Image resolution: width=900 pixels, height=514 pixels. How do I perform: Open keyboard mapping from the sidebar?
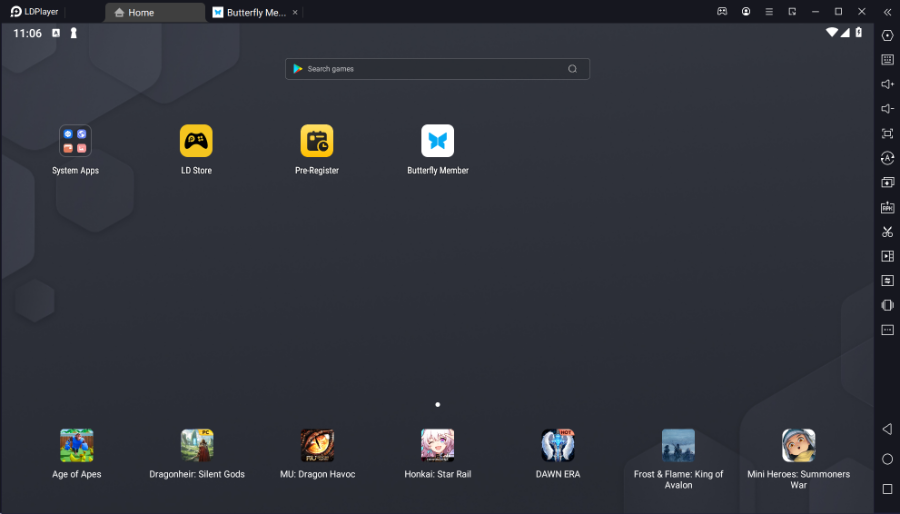pyautogui.click(x=887, y=60)
